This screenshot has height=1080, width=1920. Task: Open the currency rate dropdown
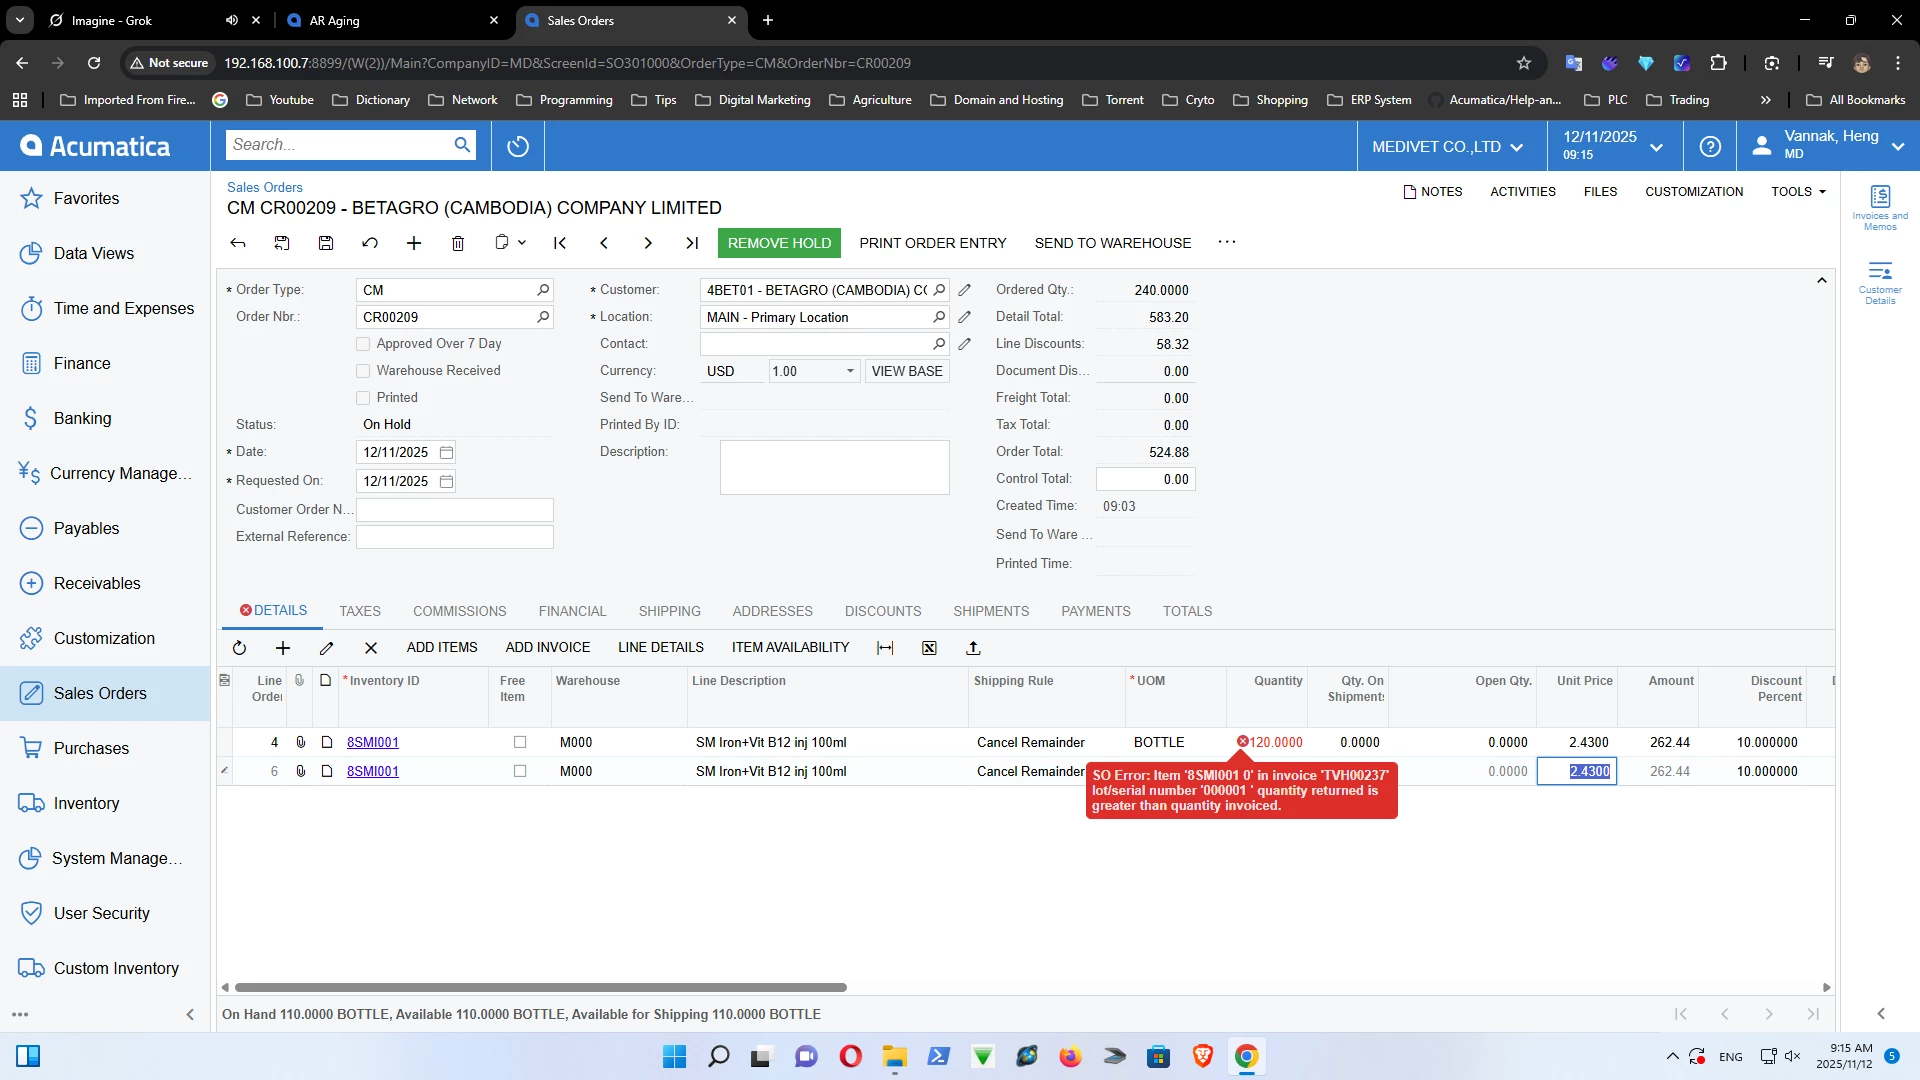click(x=850, y=371)
